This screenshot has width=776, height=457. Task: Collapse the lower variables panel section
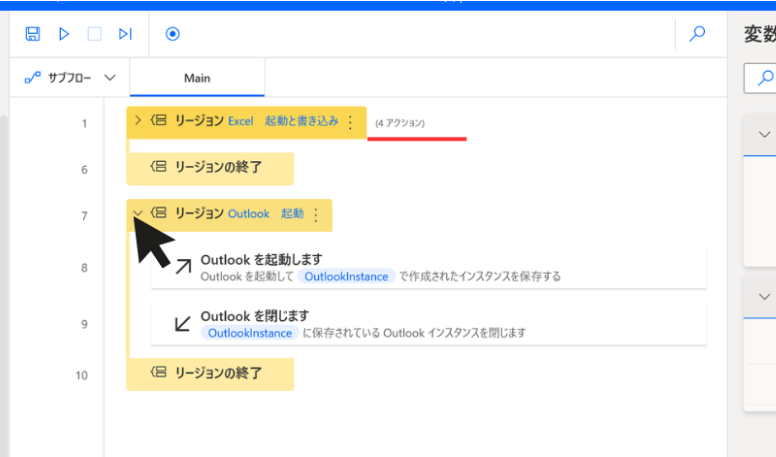click(764, 297)
